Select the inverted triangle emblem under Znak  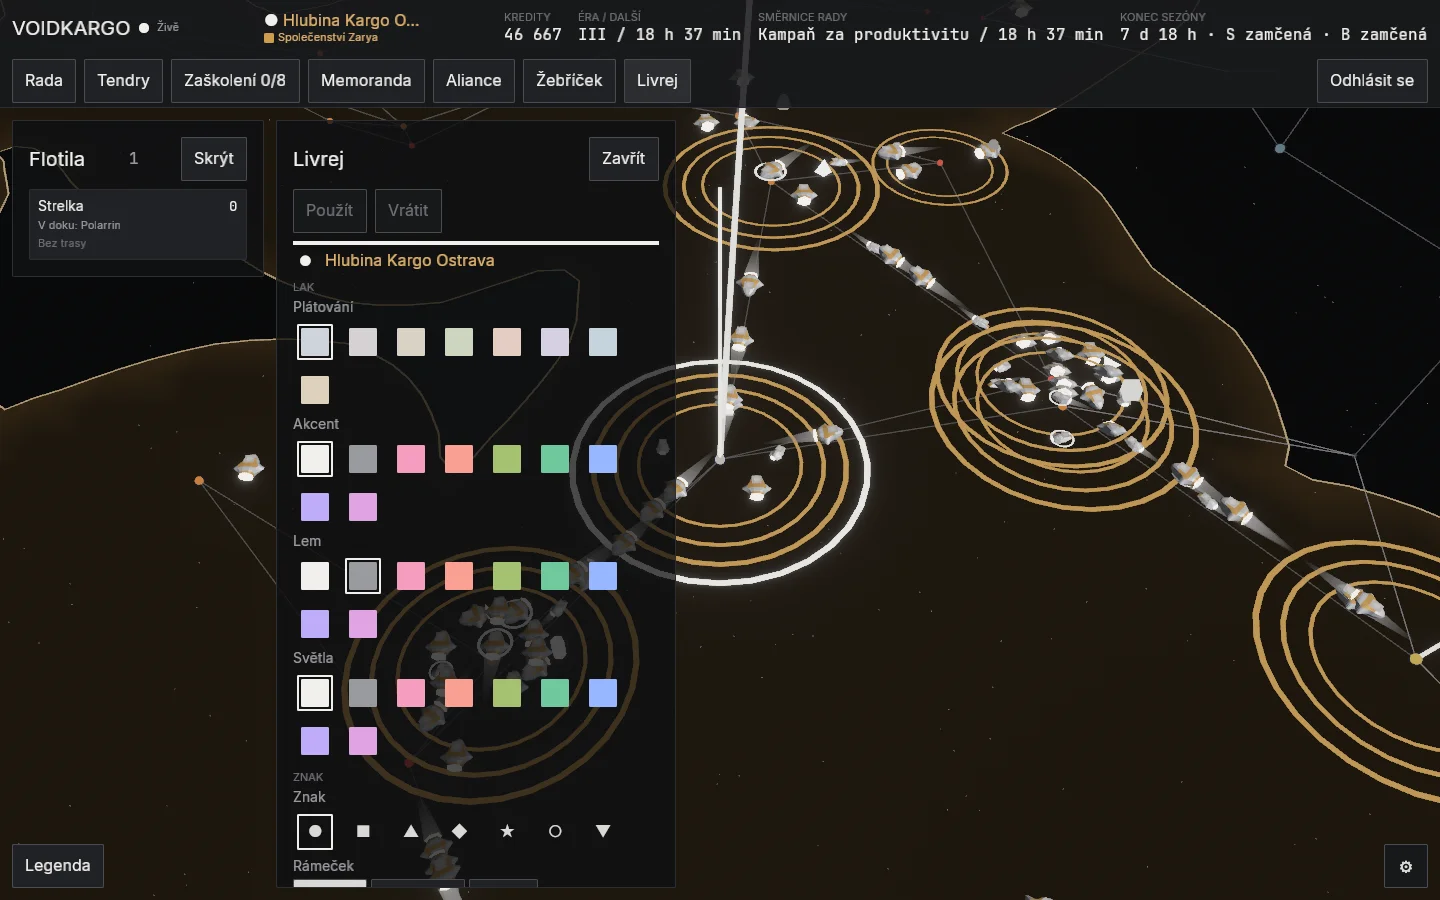click(x=603, y=831)
